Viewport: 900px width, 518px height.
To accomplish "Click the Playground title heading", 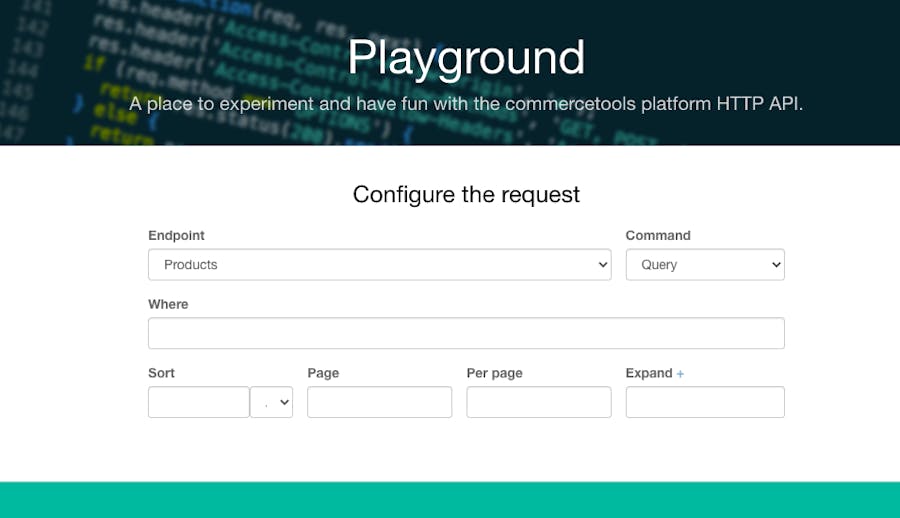I will [x=466, y=57].
